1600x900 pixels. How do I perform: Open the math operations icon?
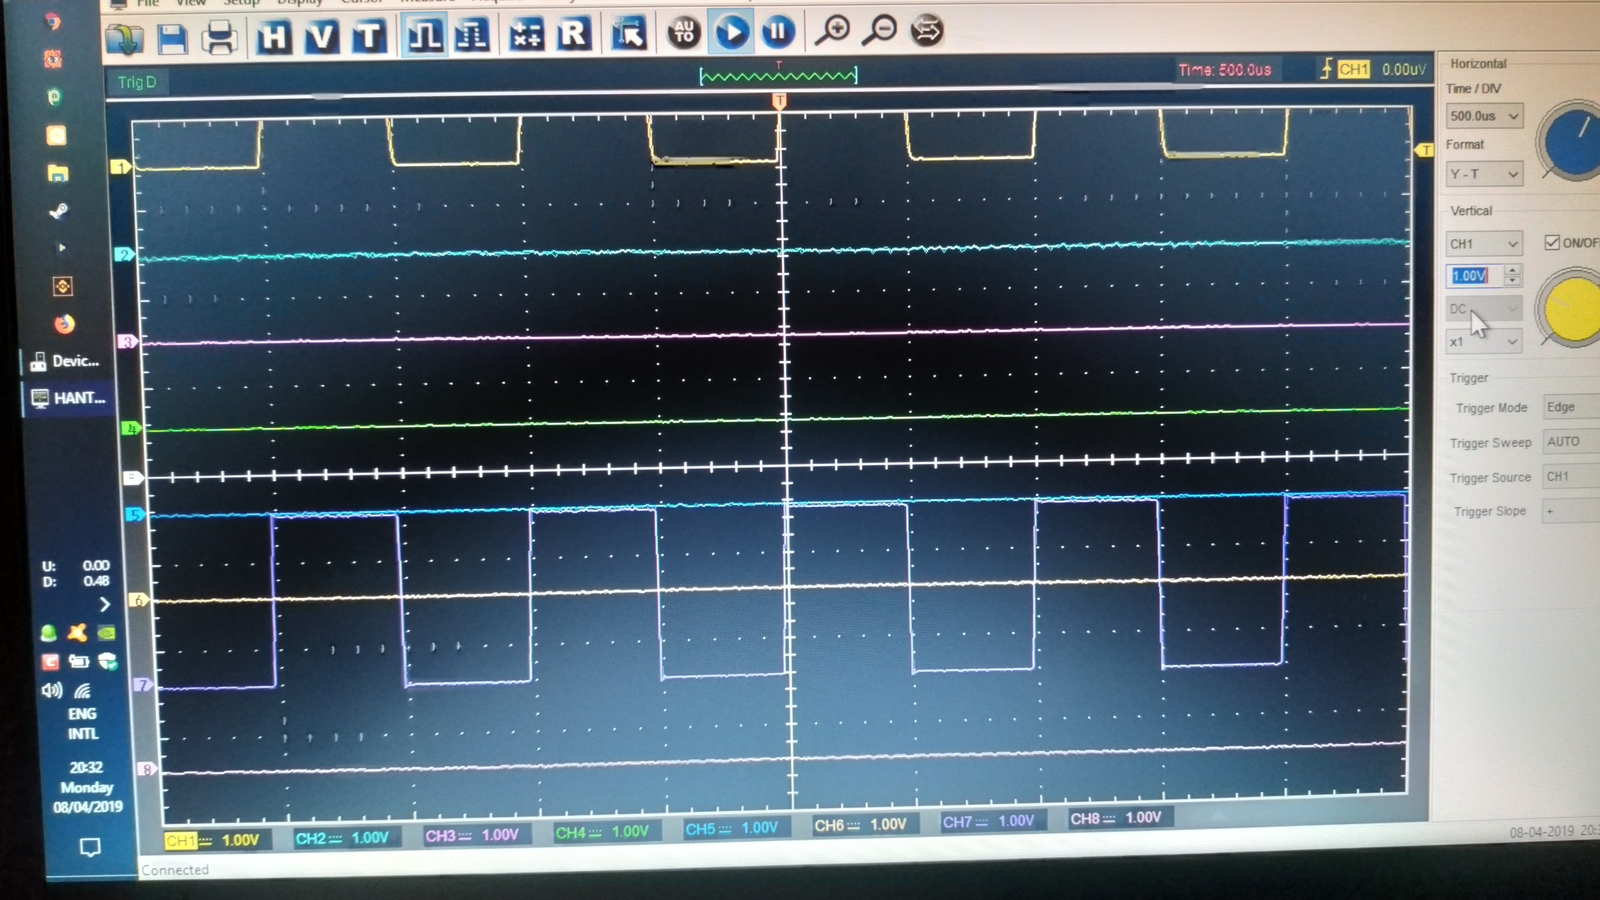coord(526,35)
